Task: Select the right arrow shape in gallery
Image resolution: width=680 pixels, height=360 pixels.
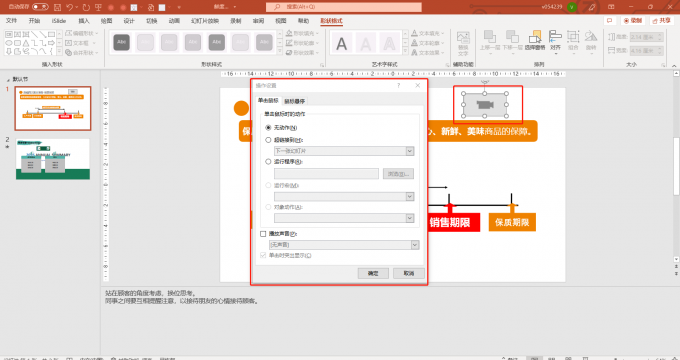Action: point(52,43)
